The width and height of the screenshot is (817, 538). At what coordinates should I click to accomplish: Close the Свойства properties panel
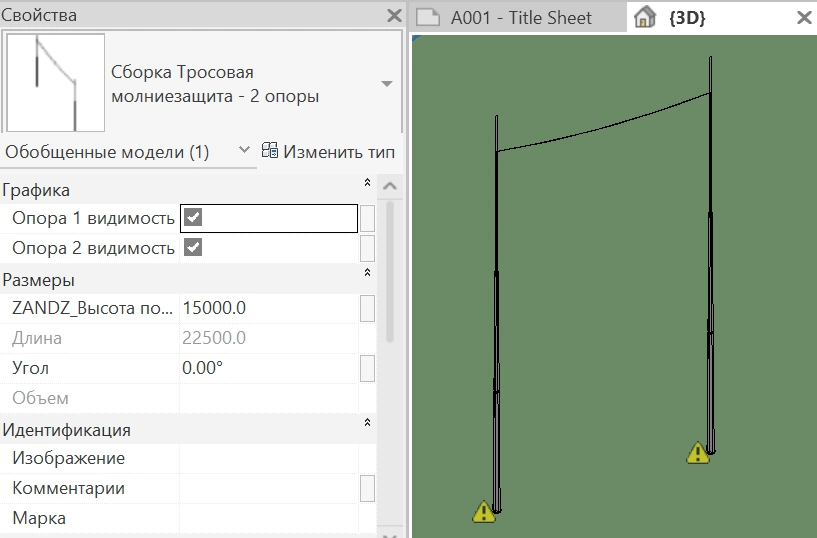(x=394, y=16)
